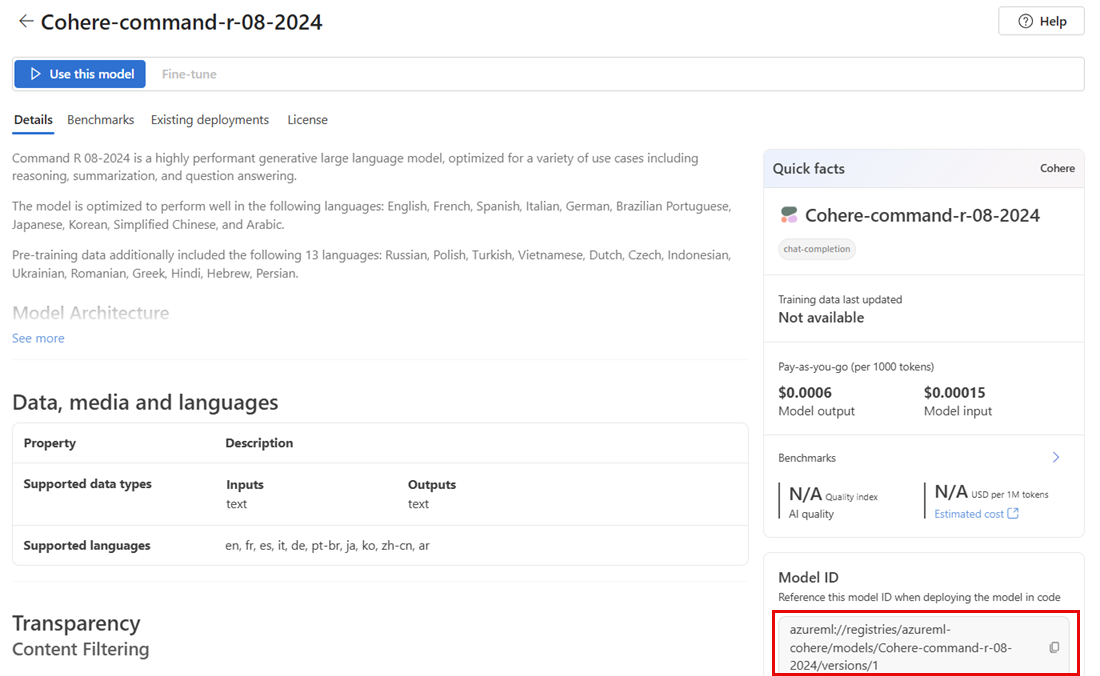The width and height of the screenshot is (1100, 676).
Task: Click the Quick facts heading
Action: pos(808,168)
